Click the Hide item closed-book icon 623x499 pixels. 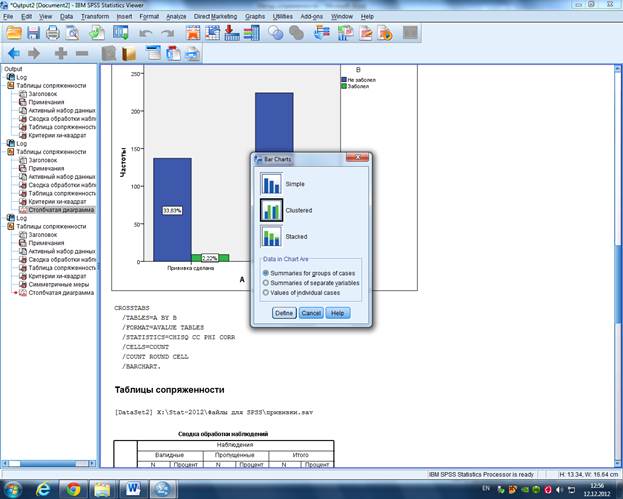pyautogui.click(x=129, y=53)
